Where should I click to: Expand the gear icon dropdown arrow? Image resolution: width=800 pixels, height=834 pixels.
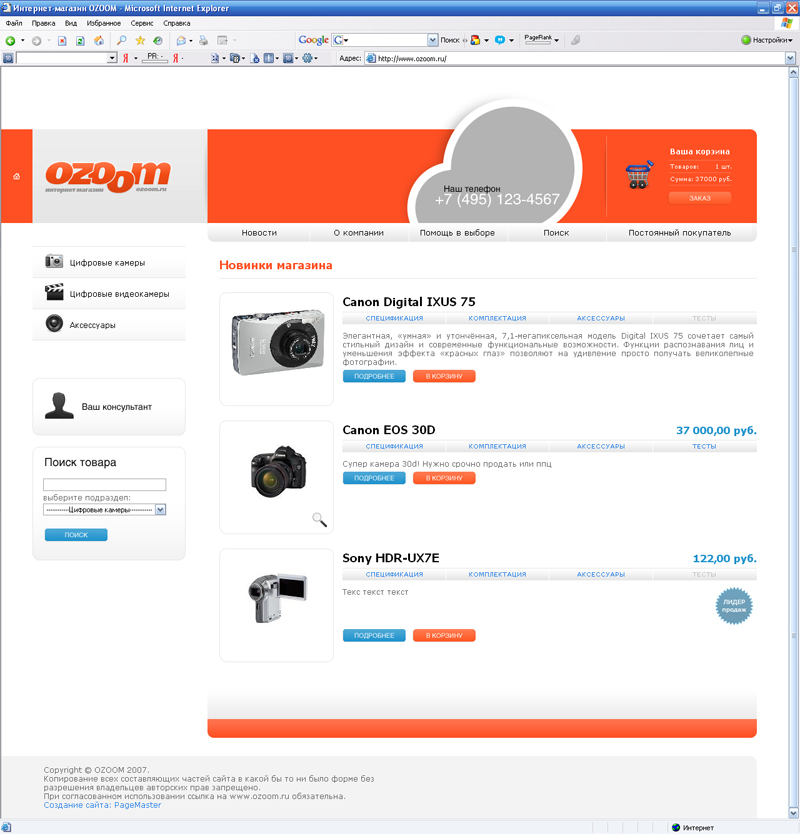pyautogui.click(x=315, y=58)
